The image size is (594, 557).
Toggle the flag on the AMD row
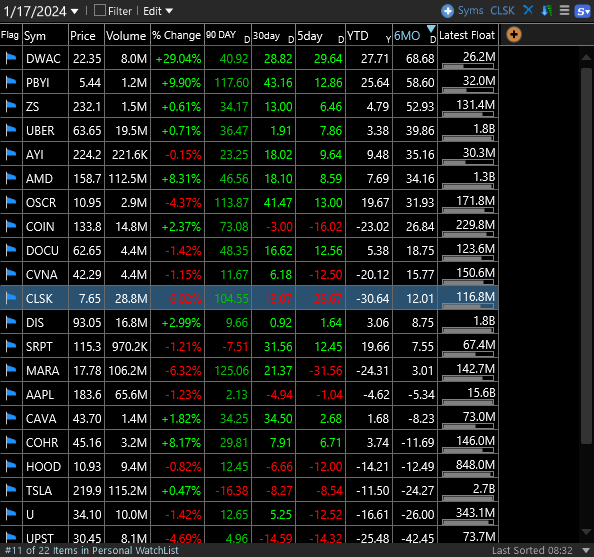(11, 178)
